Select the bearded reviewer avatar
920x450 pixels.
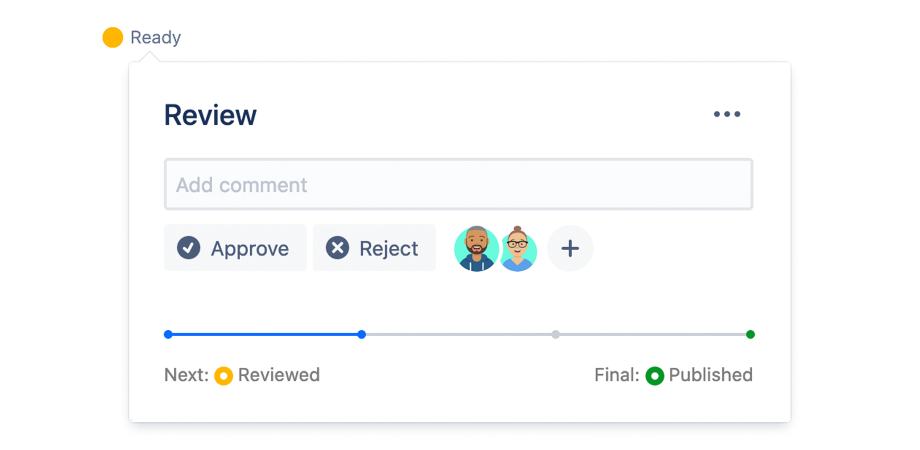coord(476,248)
